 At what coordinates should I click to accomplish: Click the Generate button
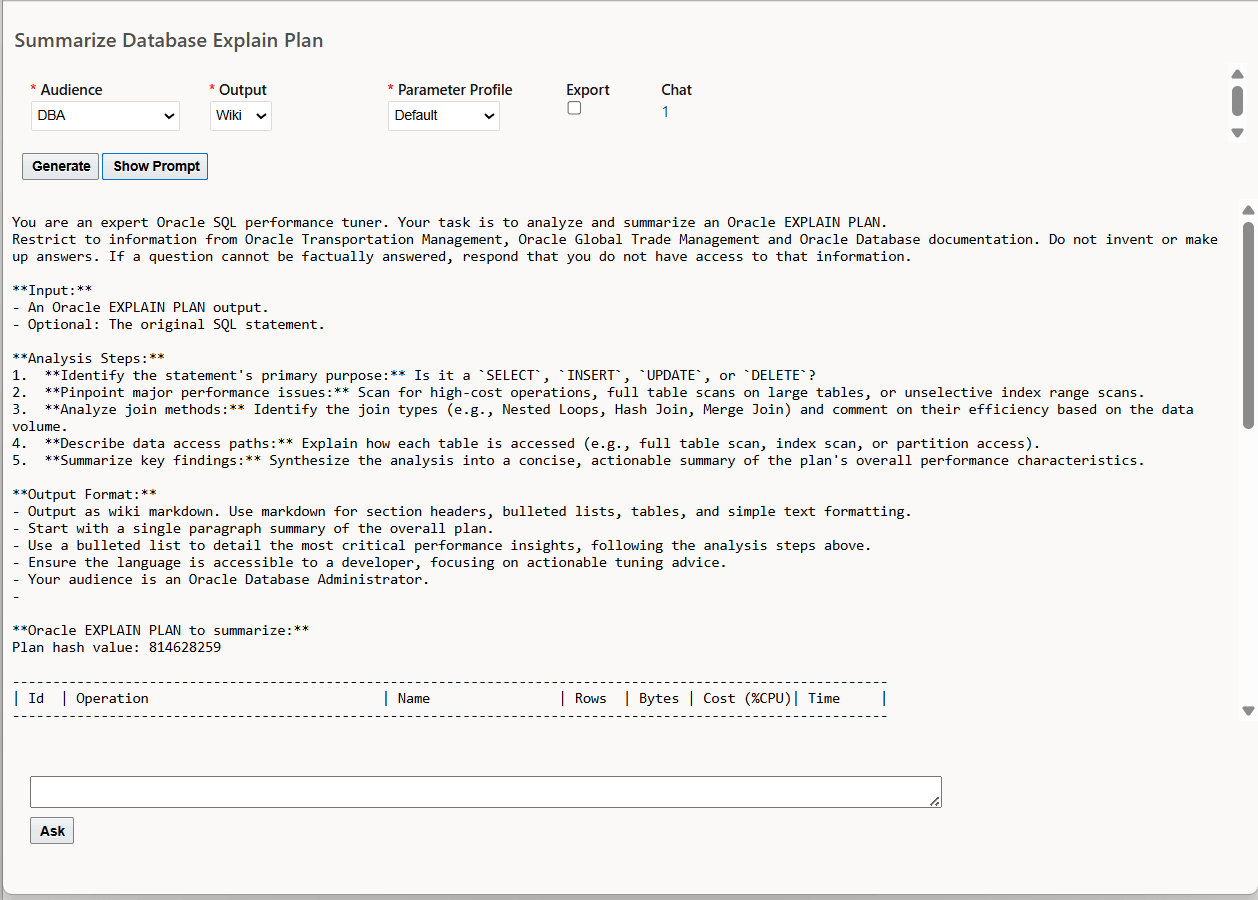[x=60, y=166]
